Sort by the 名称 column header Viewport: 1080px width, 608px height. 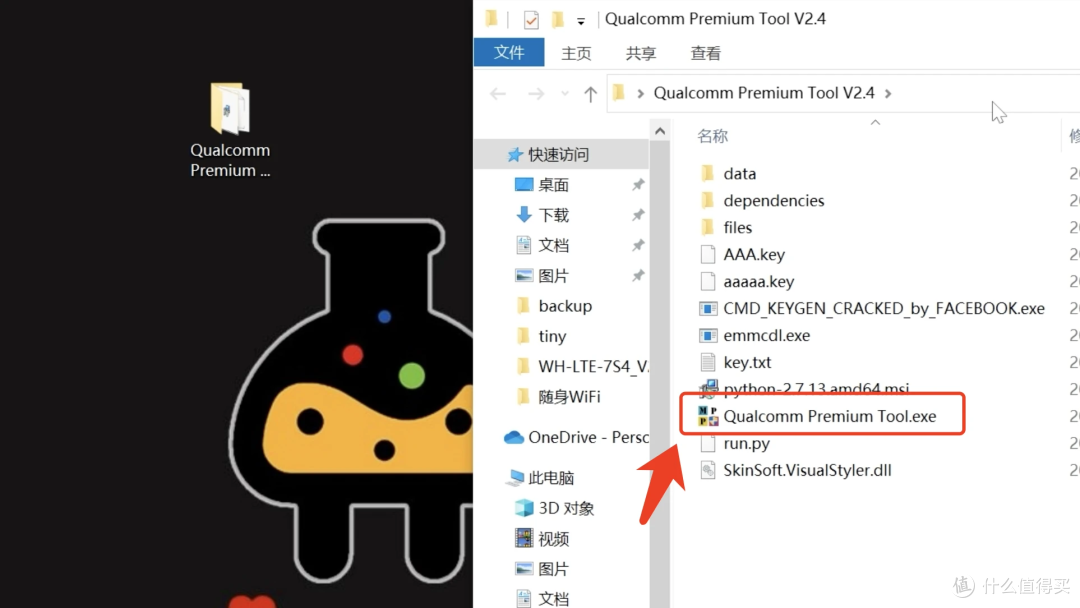tap(712, 136)
